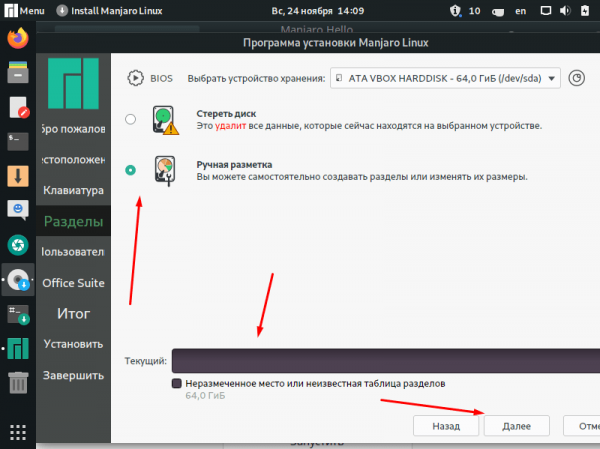600x449 pixels.
Task: Open the terminal-with-download dock icon
Action: click(18, 314)
